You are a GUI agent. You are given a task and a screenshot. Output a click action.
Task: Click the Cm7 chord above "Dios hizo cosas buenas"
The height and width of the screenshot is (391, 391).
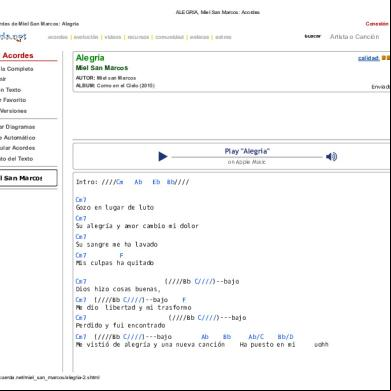click(x=81, y=281)
